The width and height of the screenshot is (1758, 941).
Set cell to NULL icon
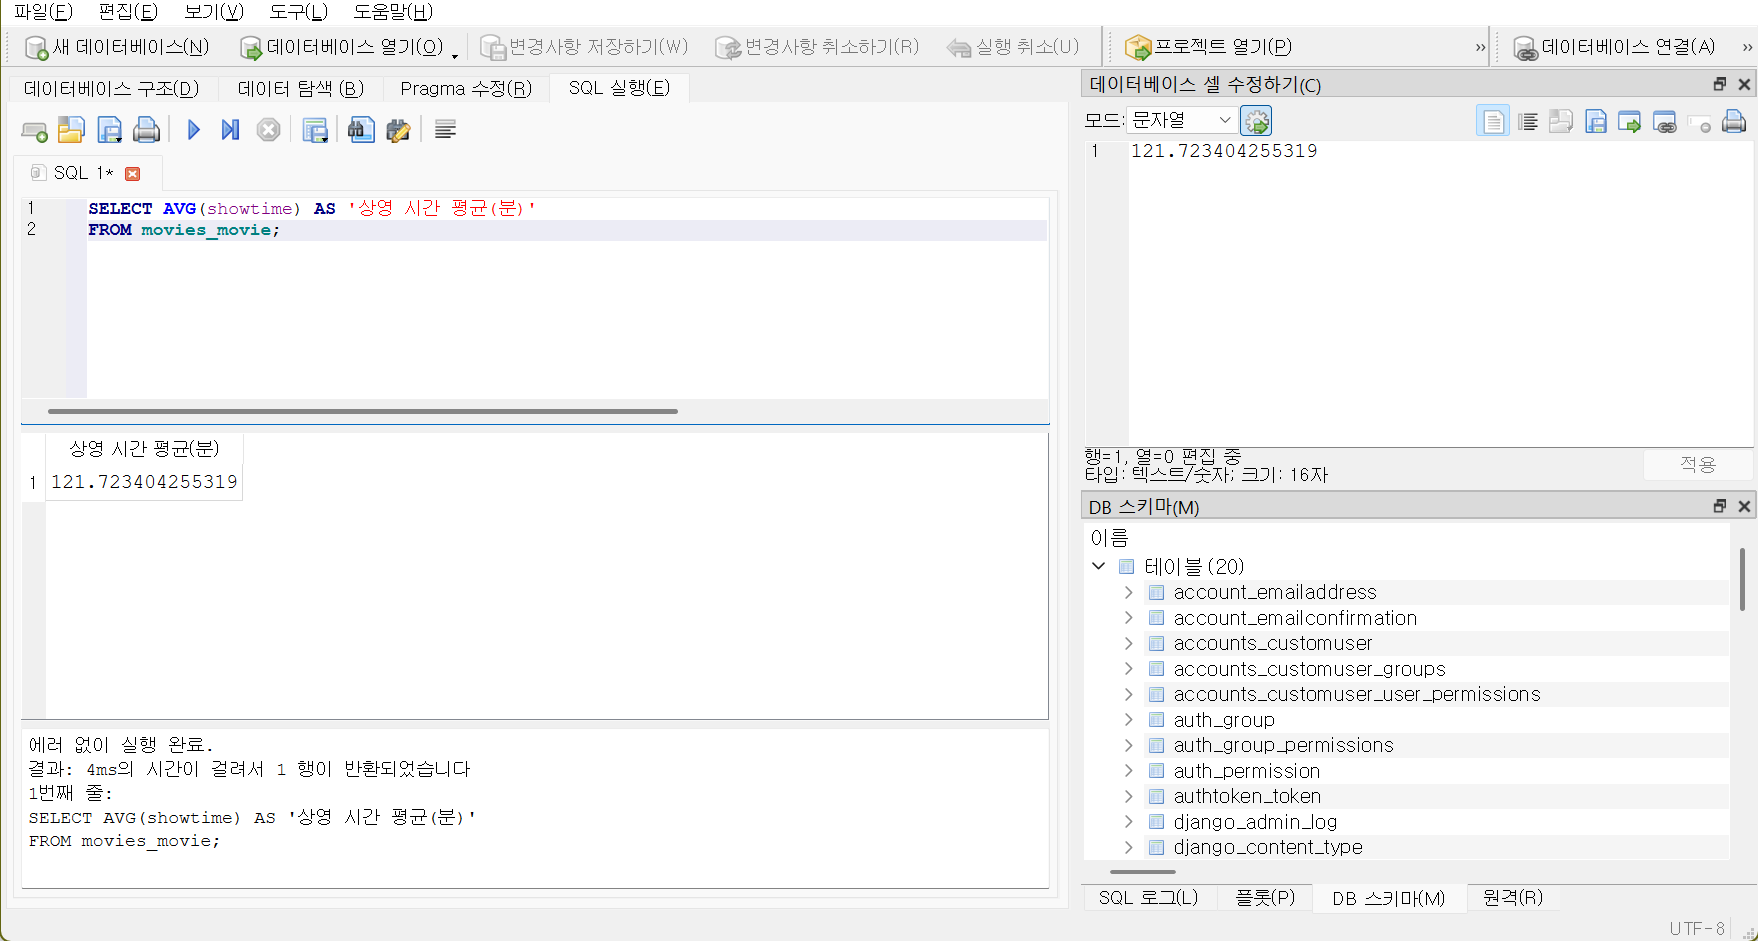[x=1699, y=122]
